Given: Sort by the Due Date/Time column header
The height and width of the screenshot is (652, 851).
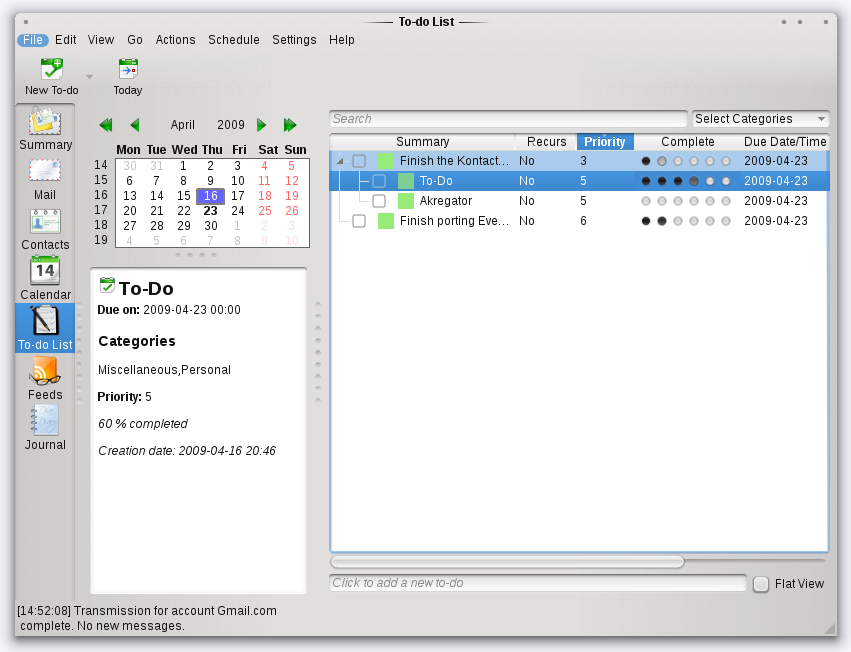Looking at the screenshot, I should tap(785, 142).
